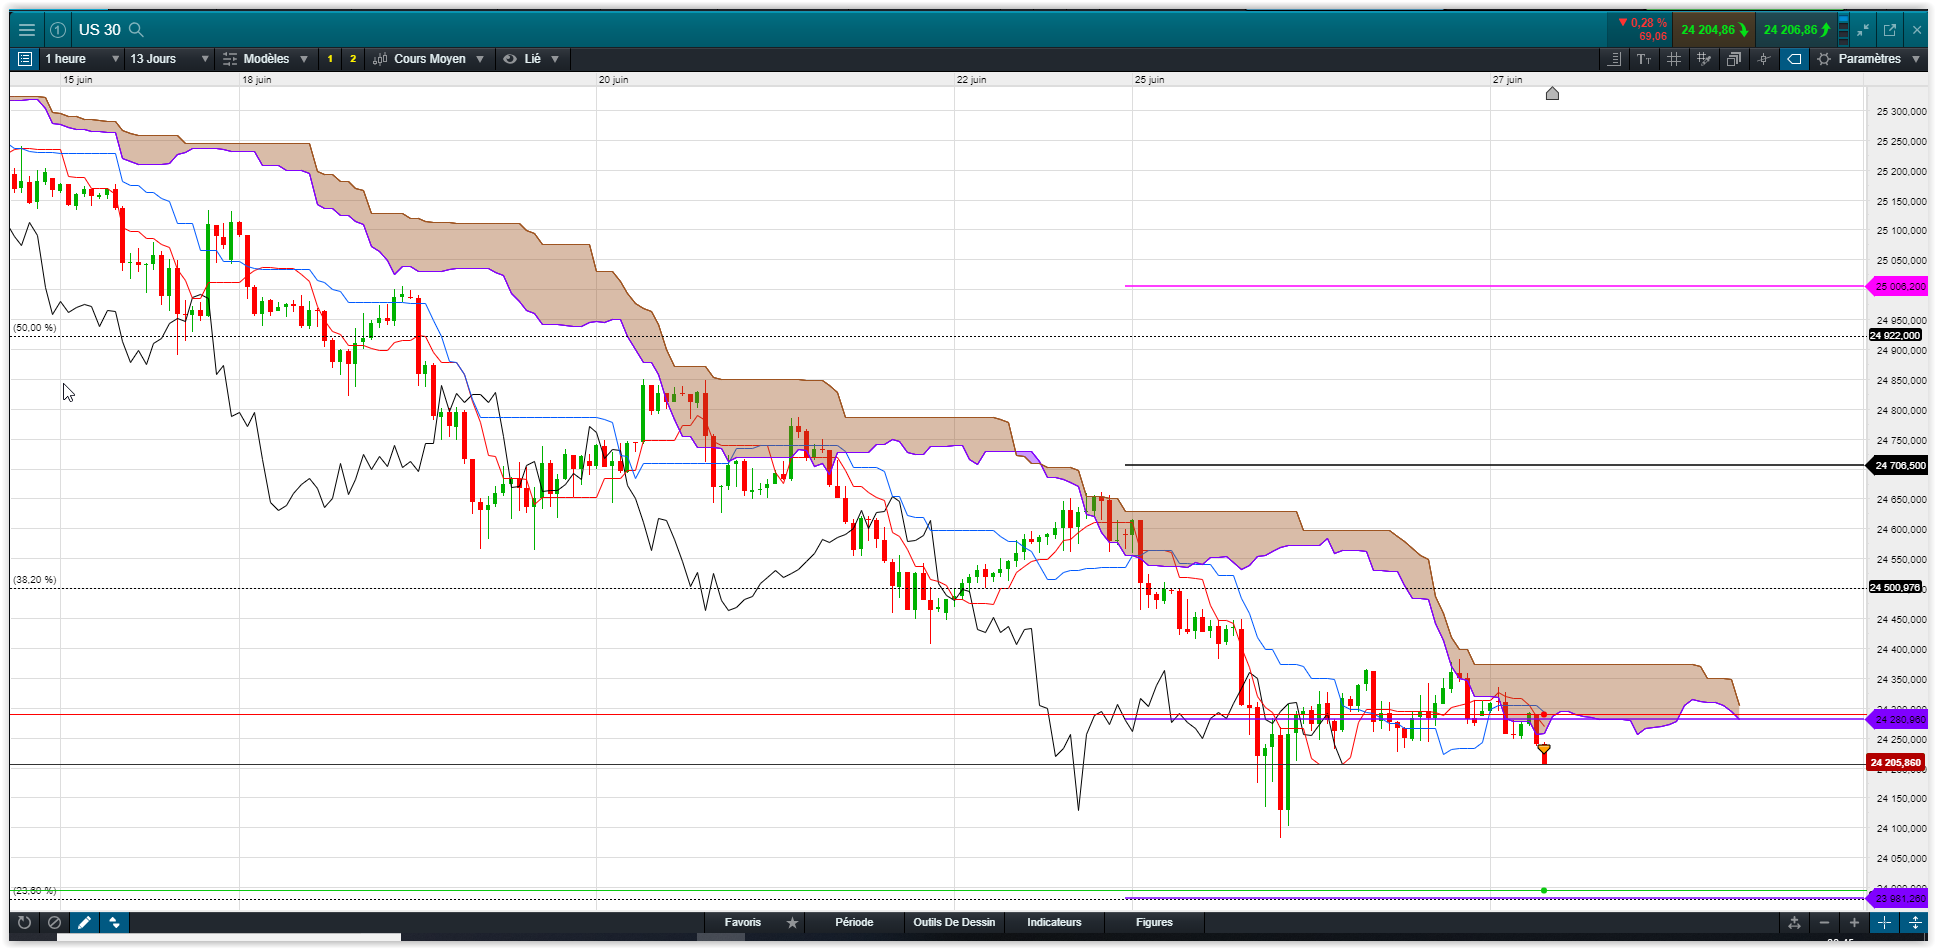Click the magenta 25 006,200 price level label
This screenshot has width=1936, height=949.
[1898, 287]
